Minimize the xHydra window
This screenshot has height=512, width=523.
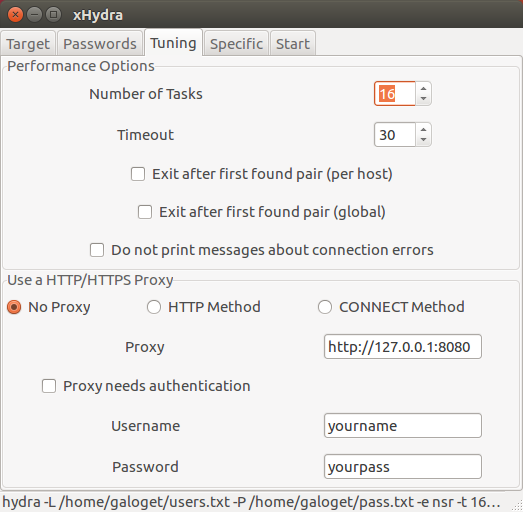pos(34,15)
